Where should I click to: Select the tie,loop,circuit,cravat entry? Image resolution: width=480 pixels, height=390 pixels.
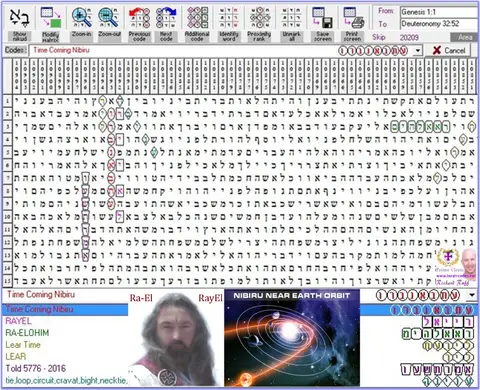point(66,380)
